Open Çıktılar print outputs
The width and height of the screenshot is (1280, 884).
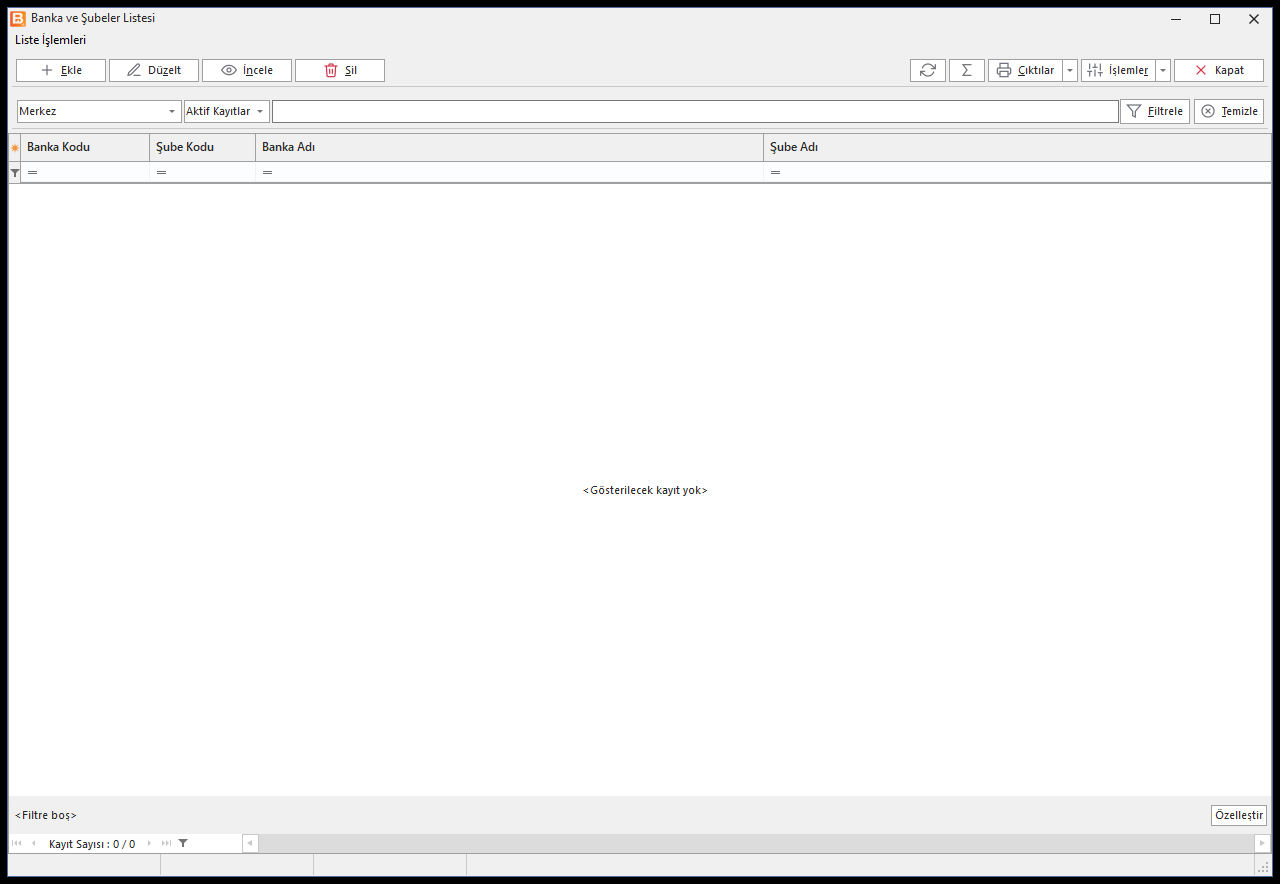(x=1025, y=70)
